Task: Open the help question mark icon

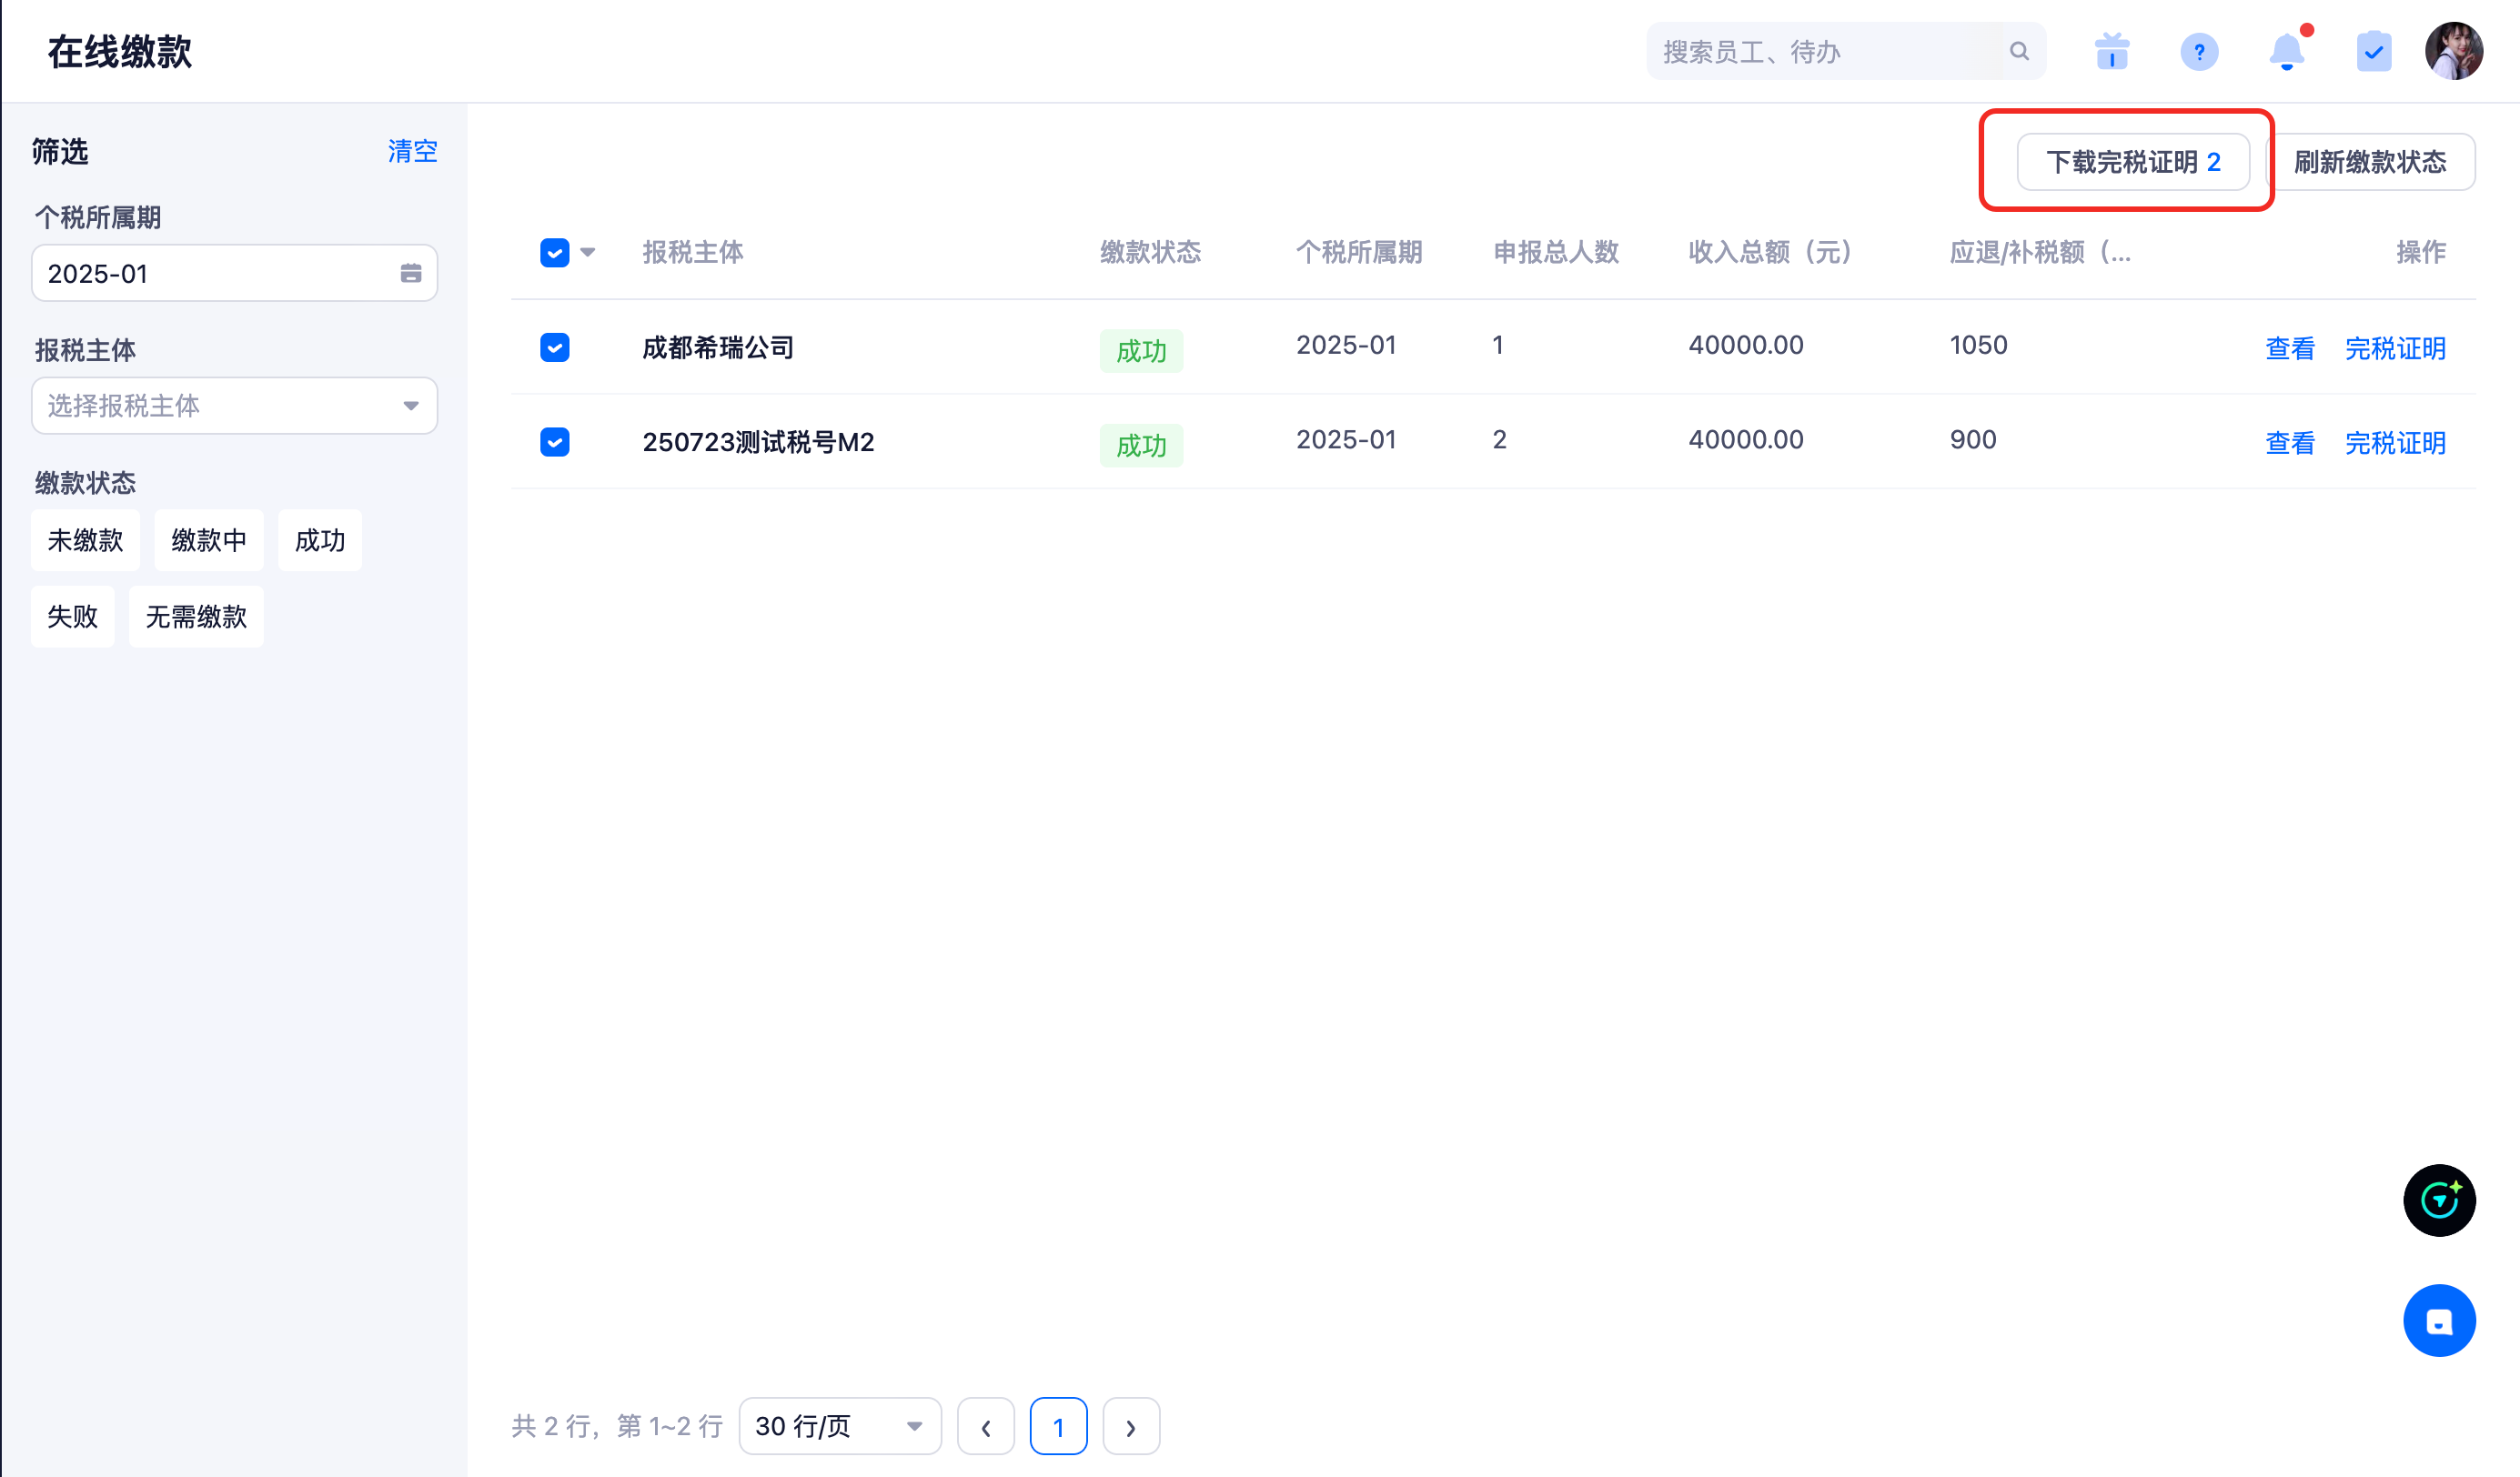Action: [2199, 51]
